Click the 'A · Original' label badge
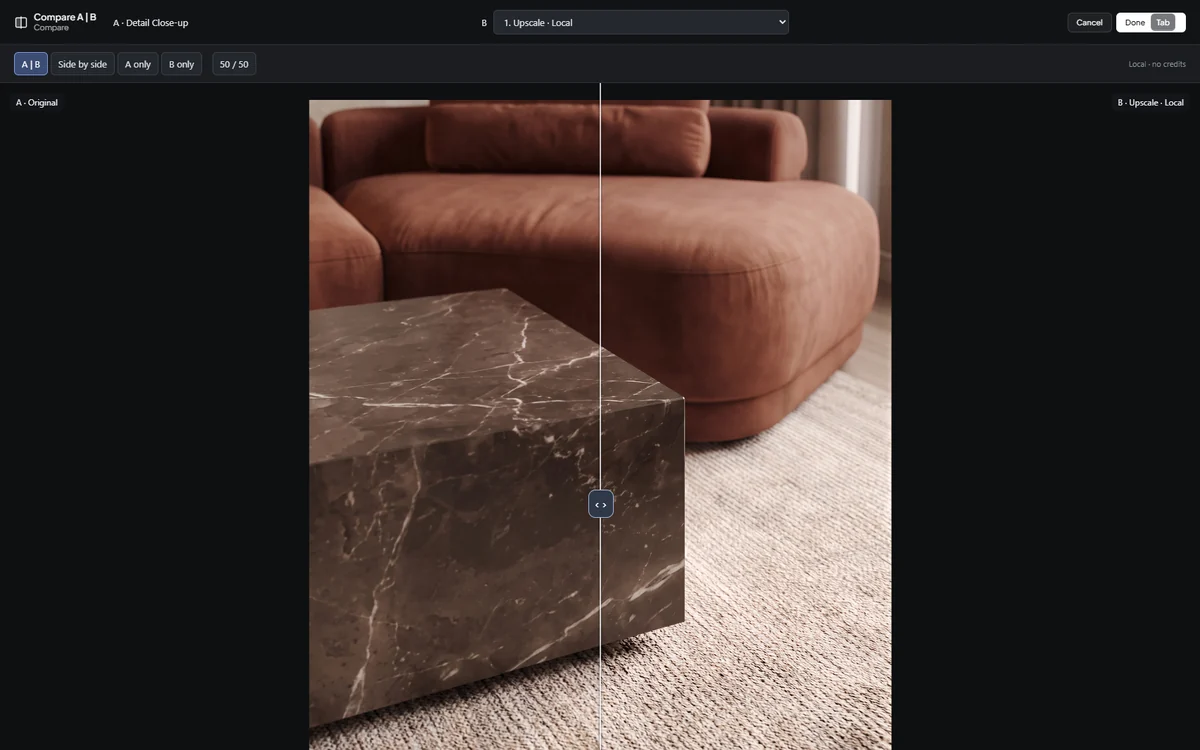The image size is (1200, 750). coord(37,102)
